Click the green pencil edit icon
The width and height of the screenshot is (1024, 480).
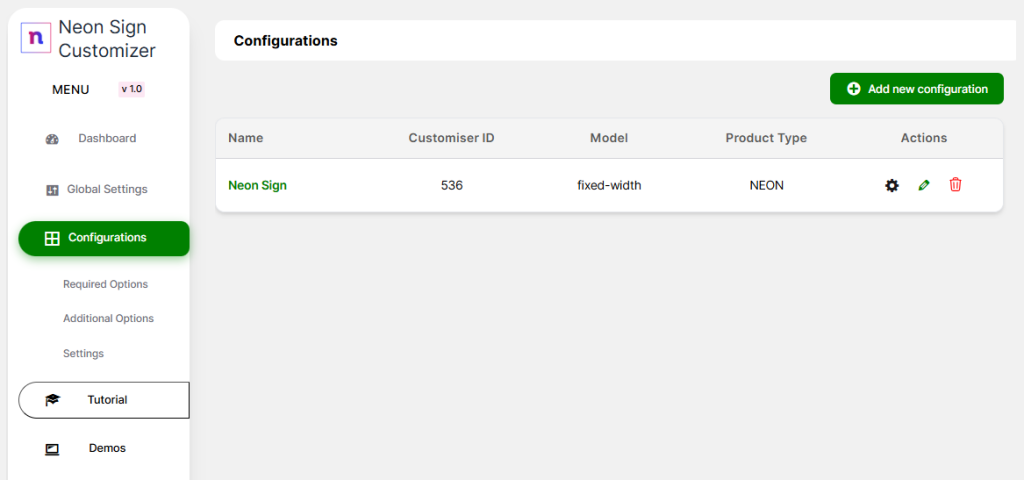(x=924, y=185)
